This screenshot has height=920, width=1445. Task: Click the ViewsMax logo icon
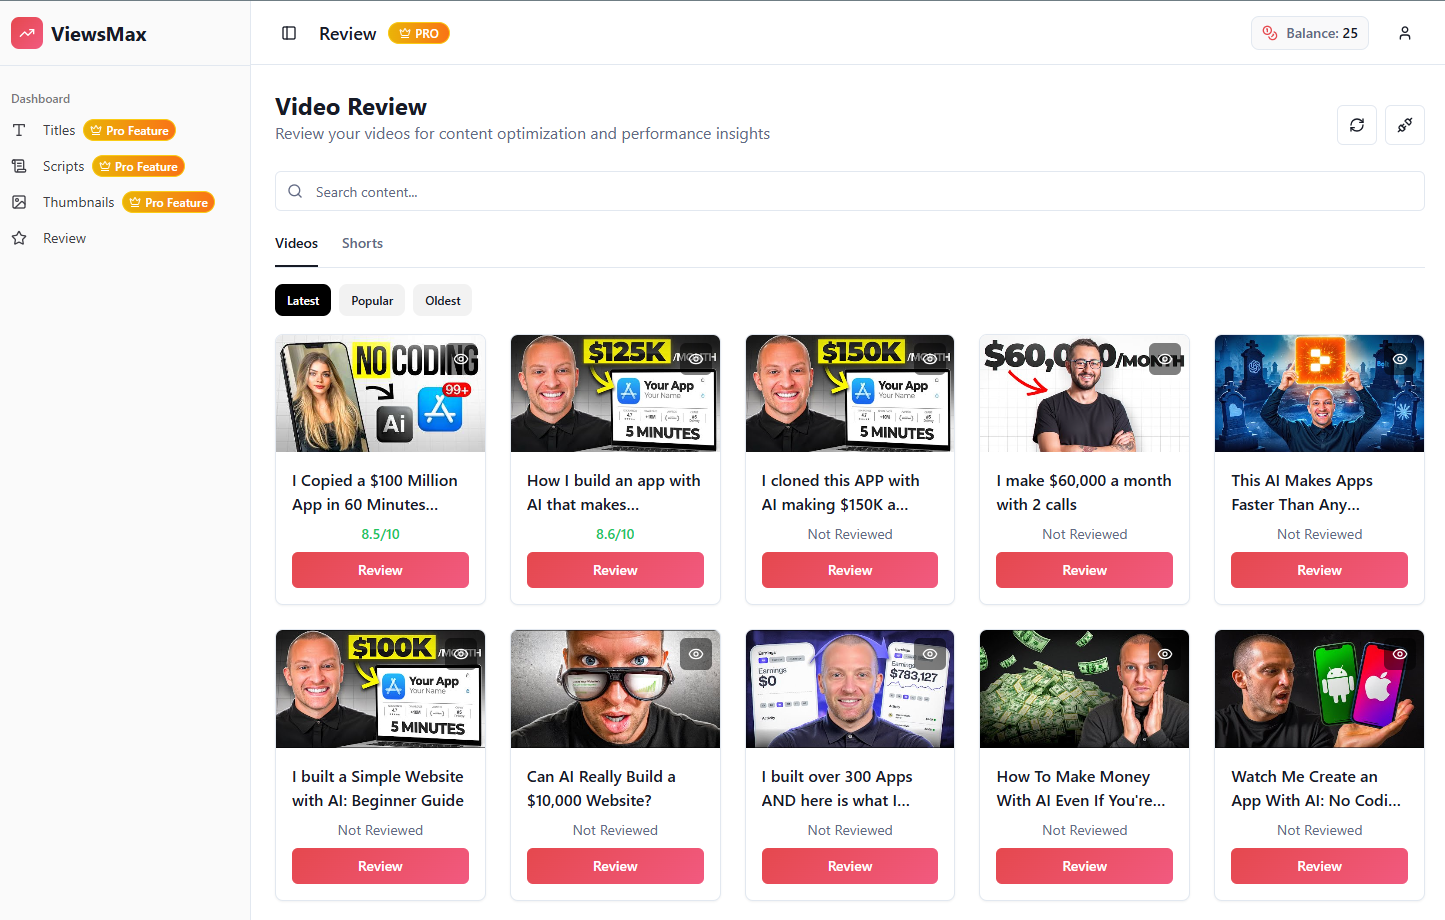point(27,33)
